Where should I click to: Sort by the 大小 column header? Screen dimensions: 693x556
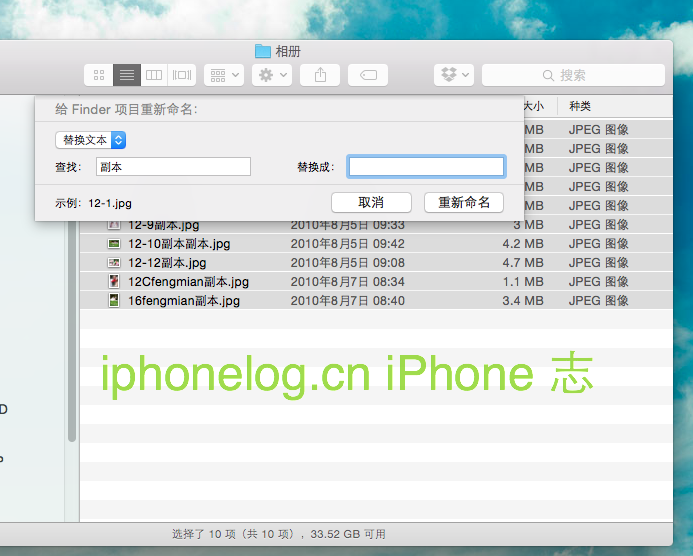click(534, 106)
